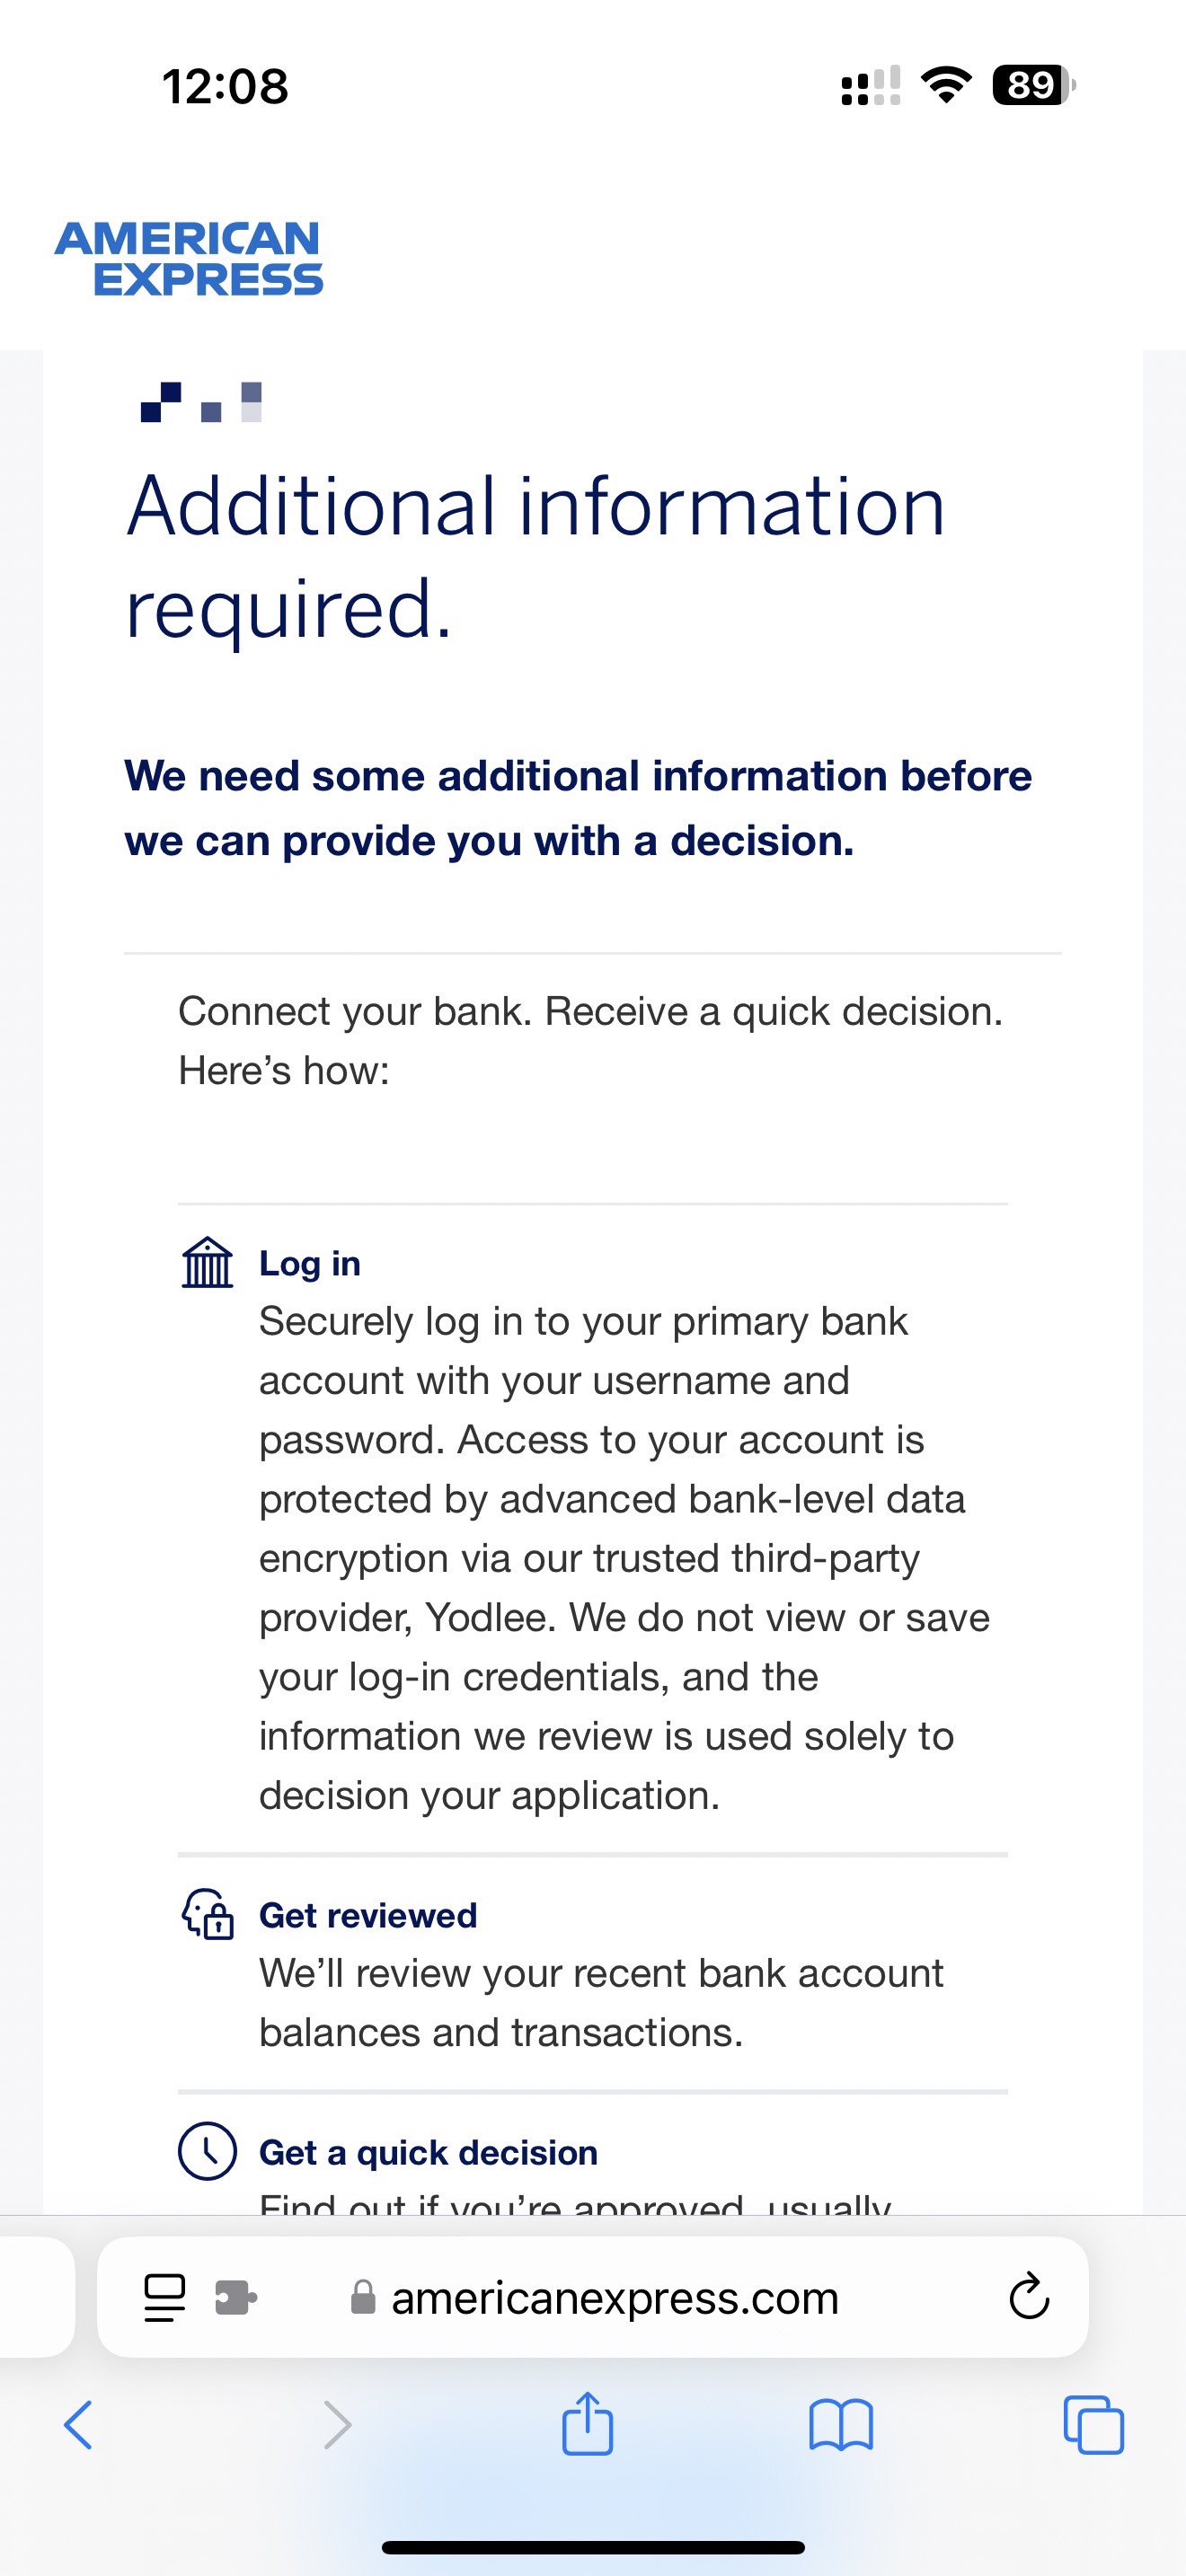Select the Log in step heading
This screenshot has width=1186, height=2576.
coord(310,1263)
